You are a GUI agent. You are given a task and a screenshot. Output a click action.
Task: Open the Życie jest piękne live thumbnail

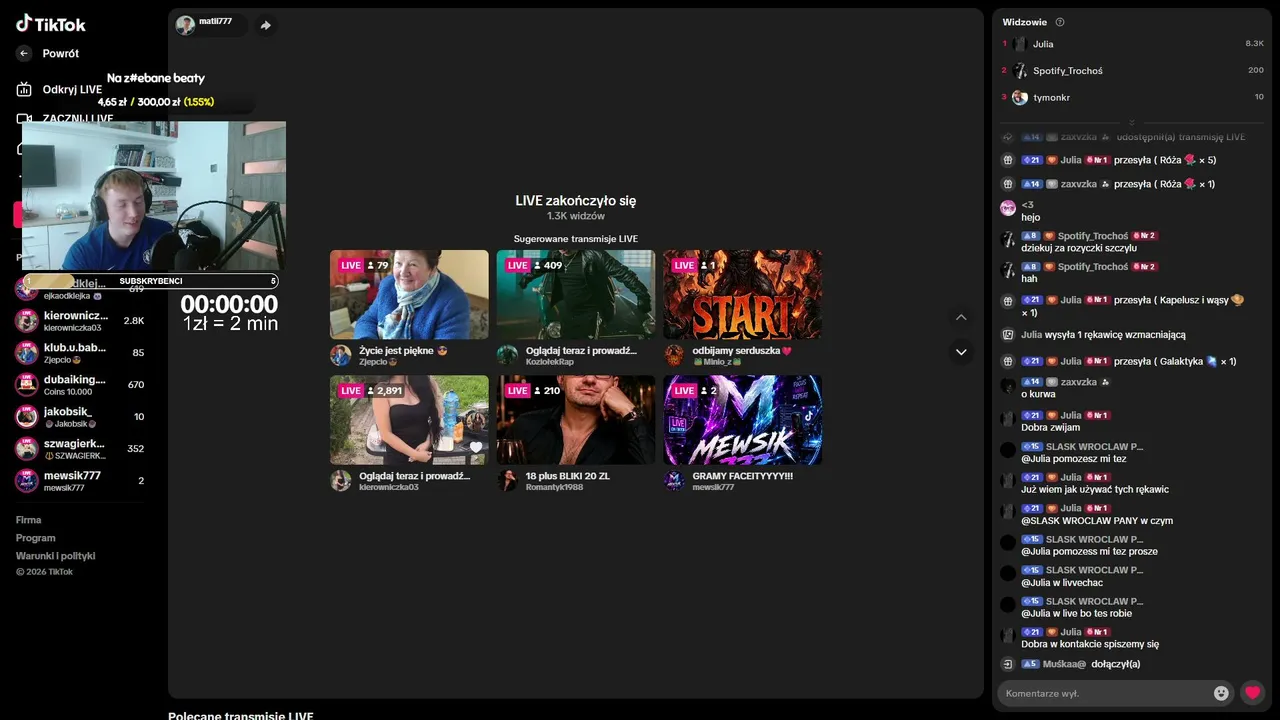pyautogui.click(x=409, y=294)
